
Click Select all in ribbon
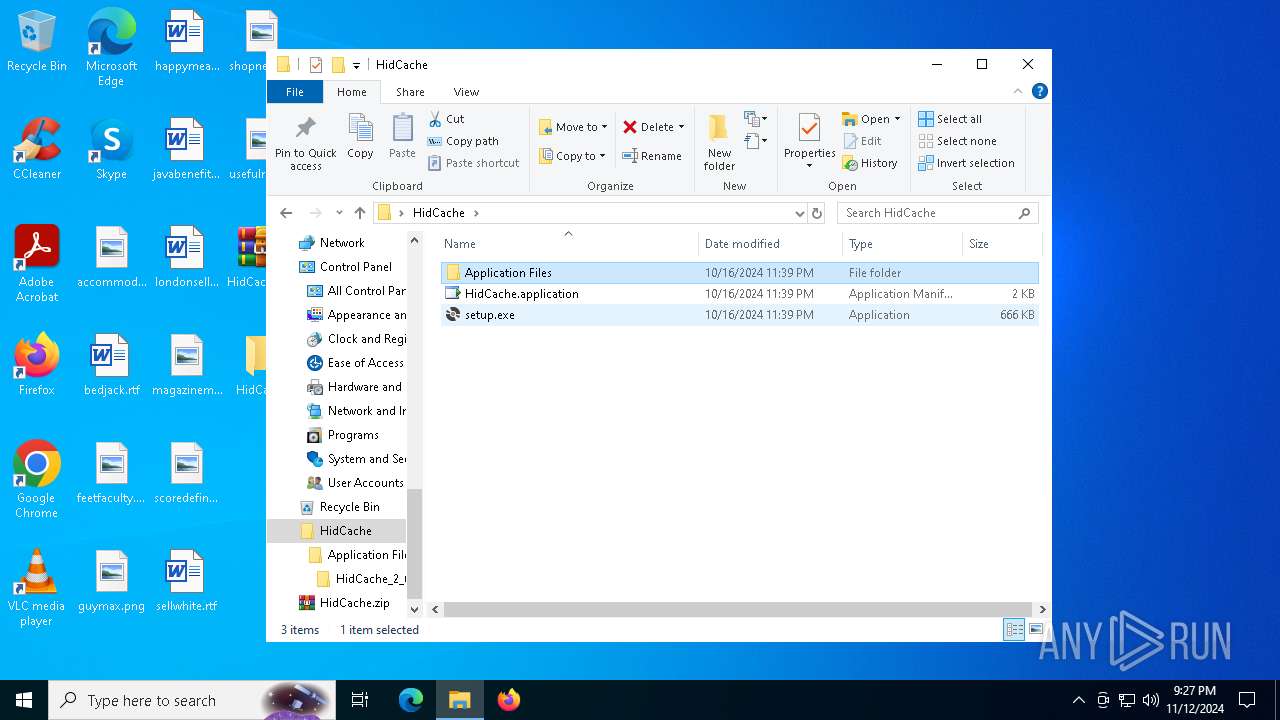point(950,119)
